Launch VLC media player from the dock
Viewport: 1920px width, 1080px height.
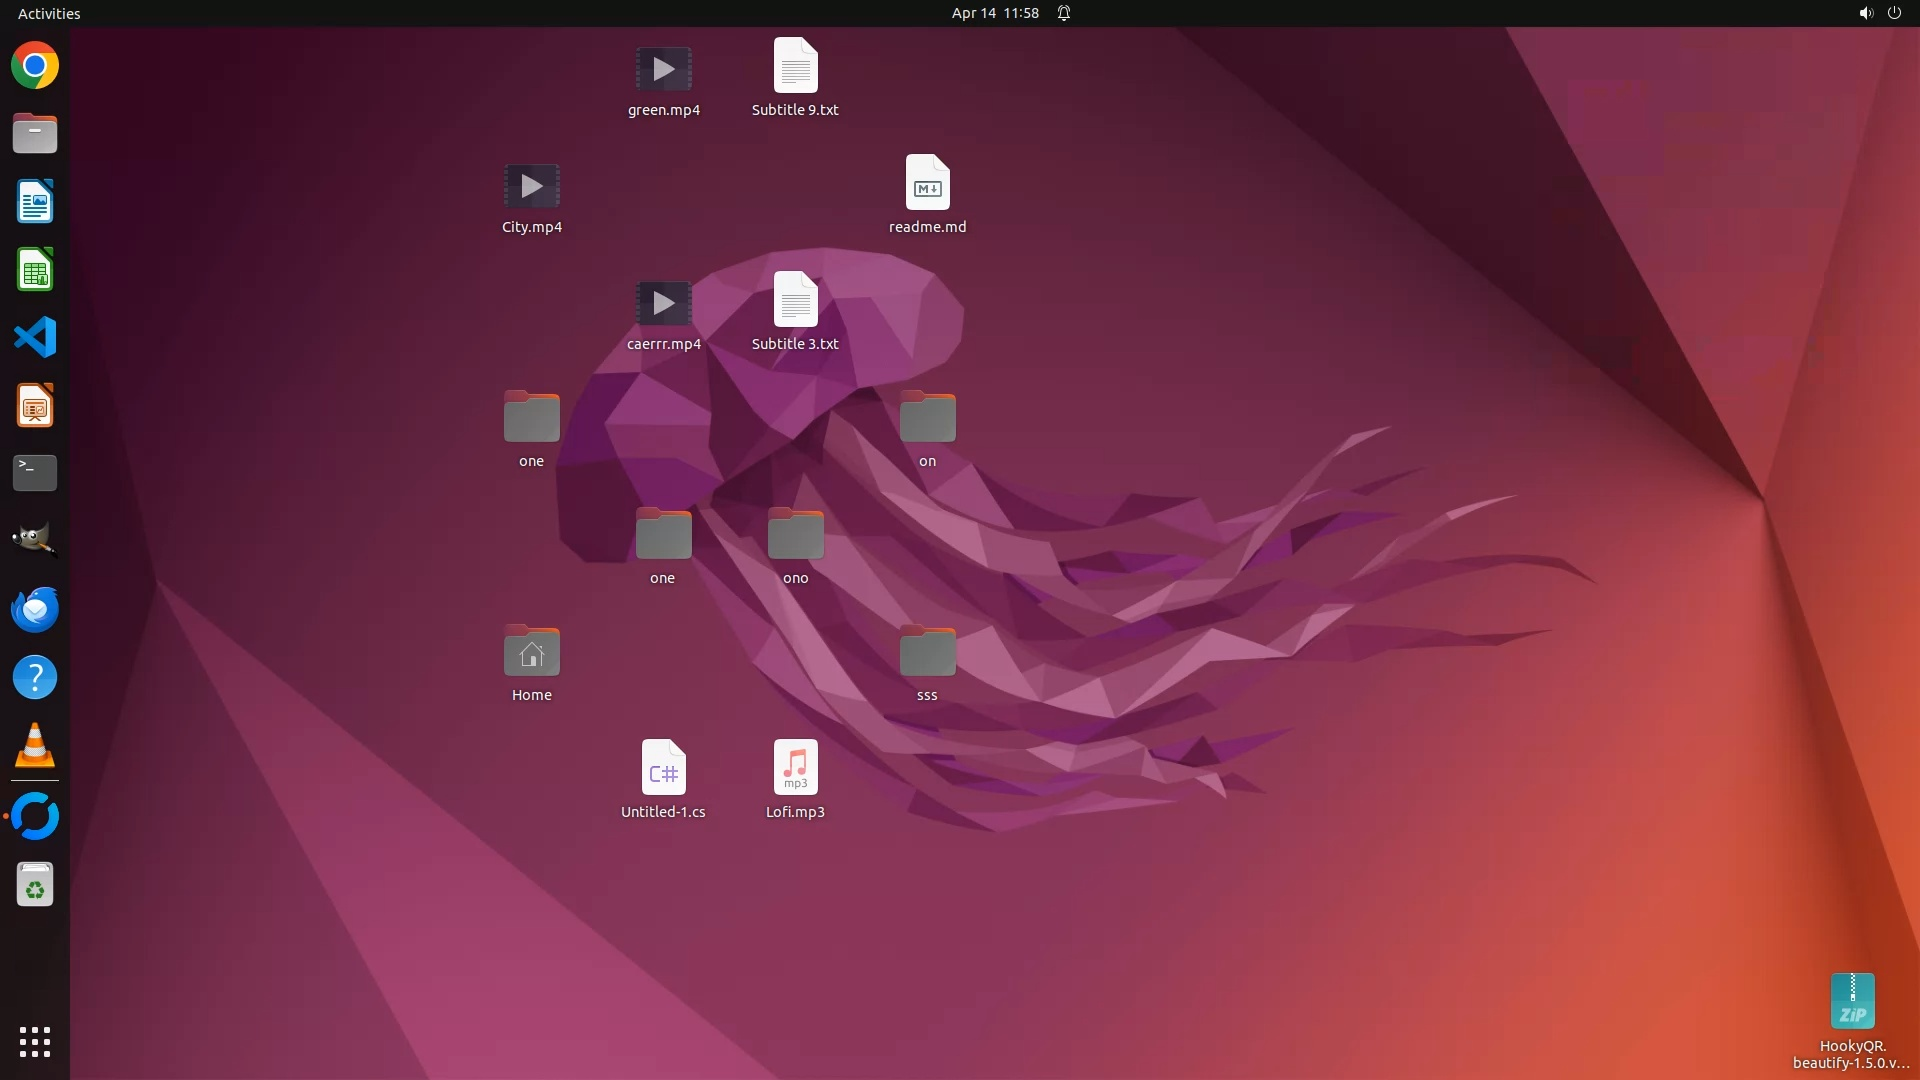pyautogui.click(x=35, y=745)
